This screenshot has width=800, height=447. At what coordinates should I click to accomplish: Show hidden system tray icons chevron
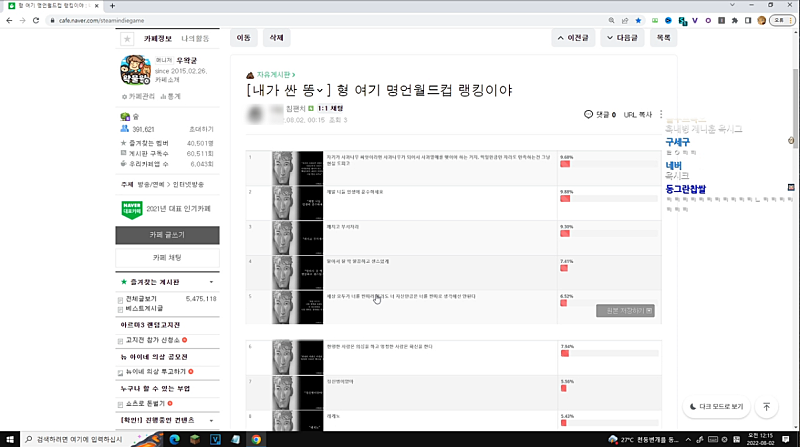tap(688, 439)
